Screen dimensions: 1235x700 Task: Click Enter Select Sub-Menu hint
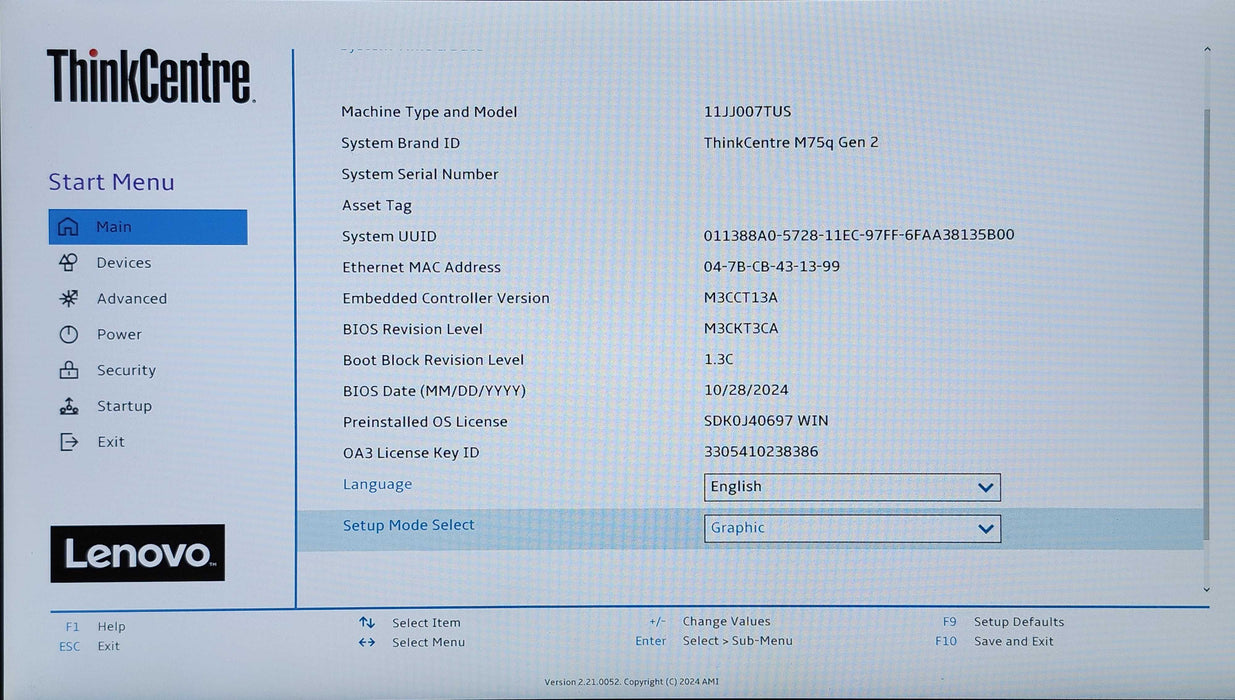(714, 641)
